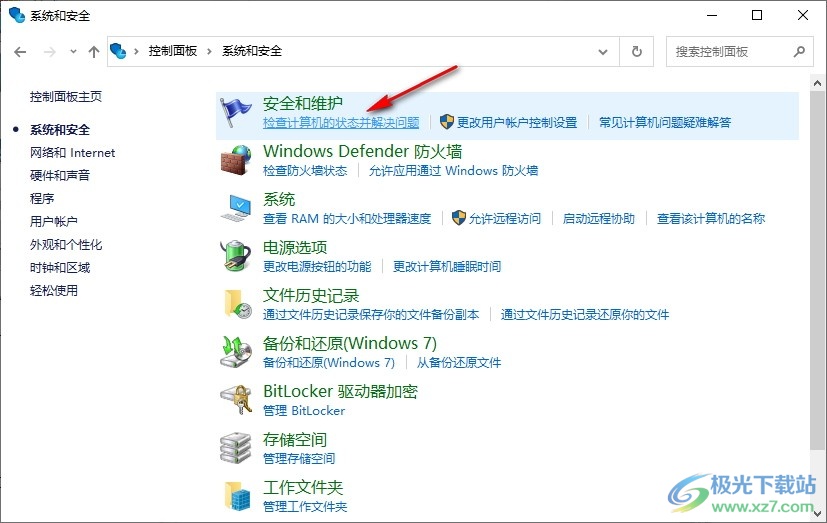Viewport: 827px width, 523px height.
Task: Click 管理工作文件夹 link
Action: [305, 507]
